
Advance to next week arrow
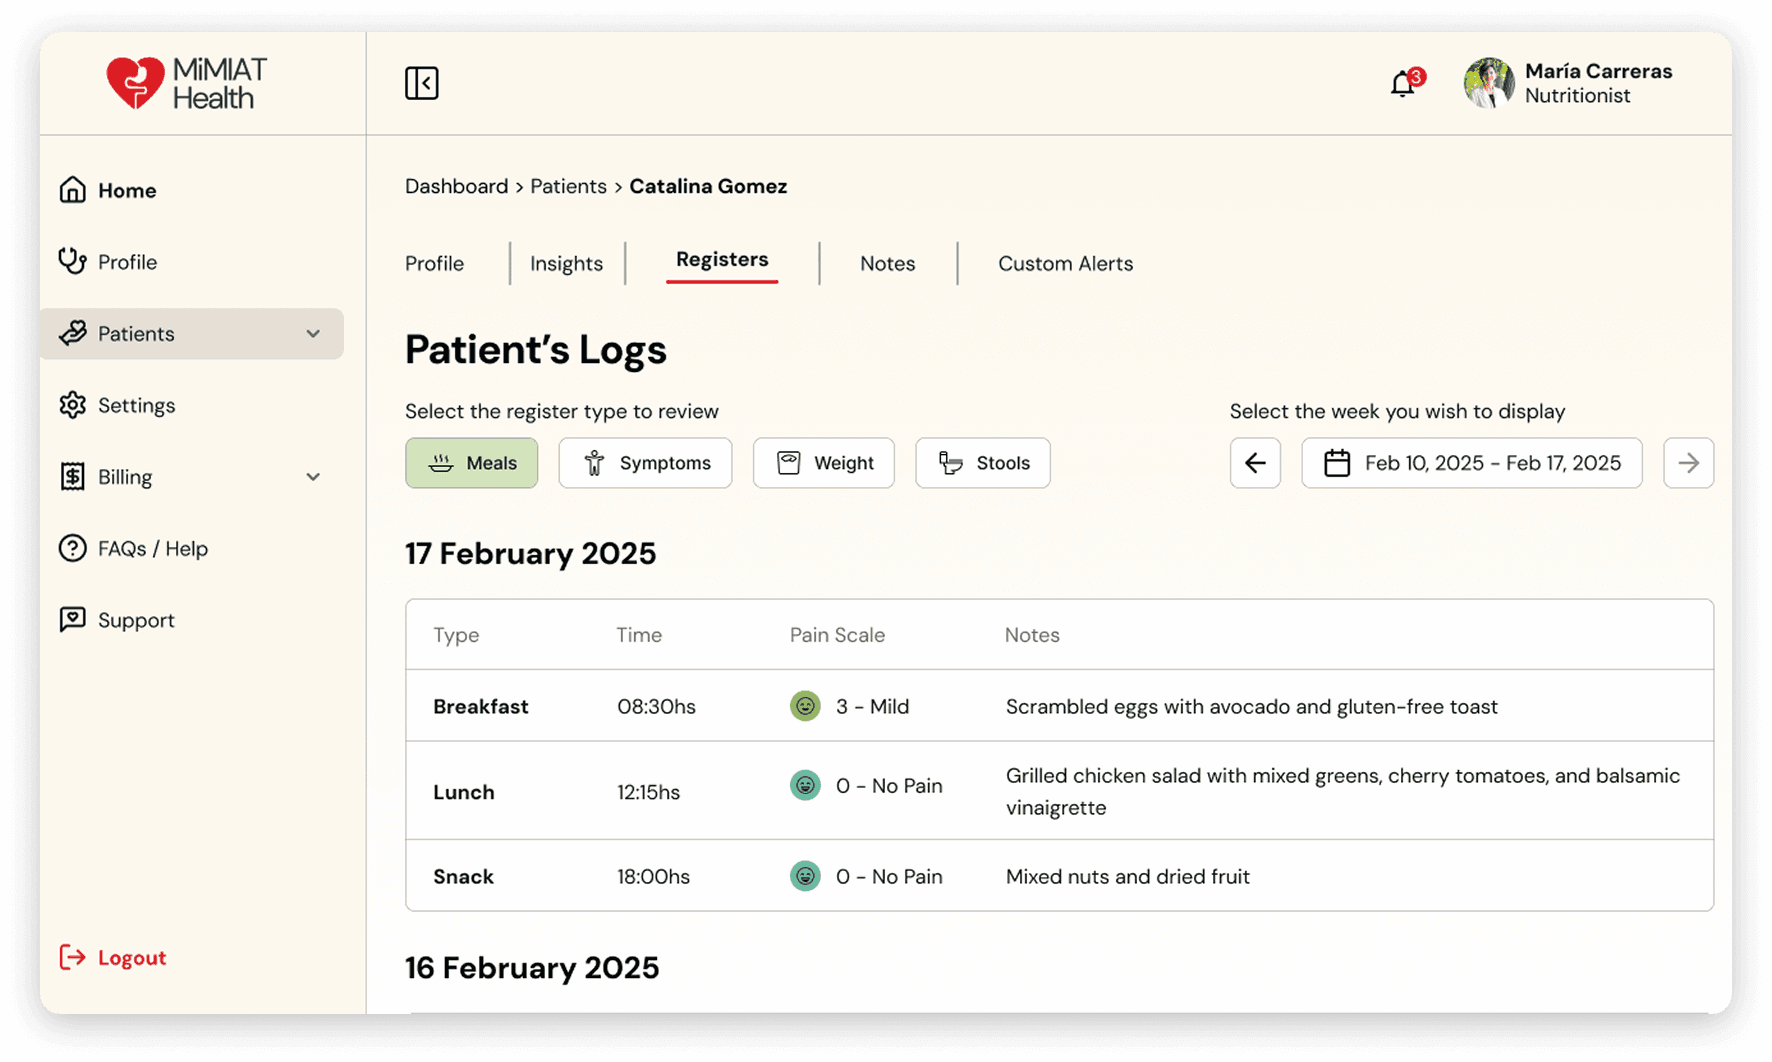pyautogui.click(x=1688, y=463)
